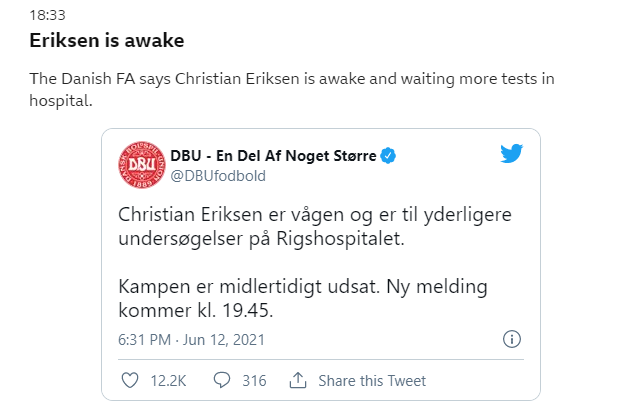The width and height of the screenshot is (634, 414).
Task: Click the word Rigshospitalet in the tweet
Action: (x=340, y=239)
